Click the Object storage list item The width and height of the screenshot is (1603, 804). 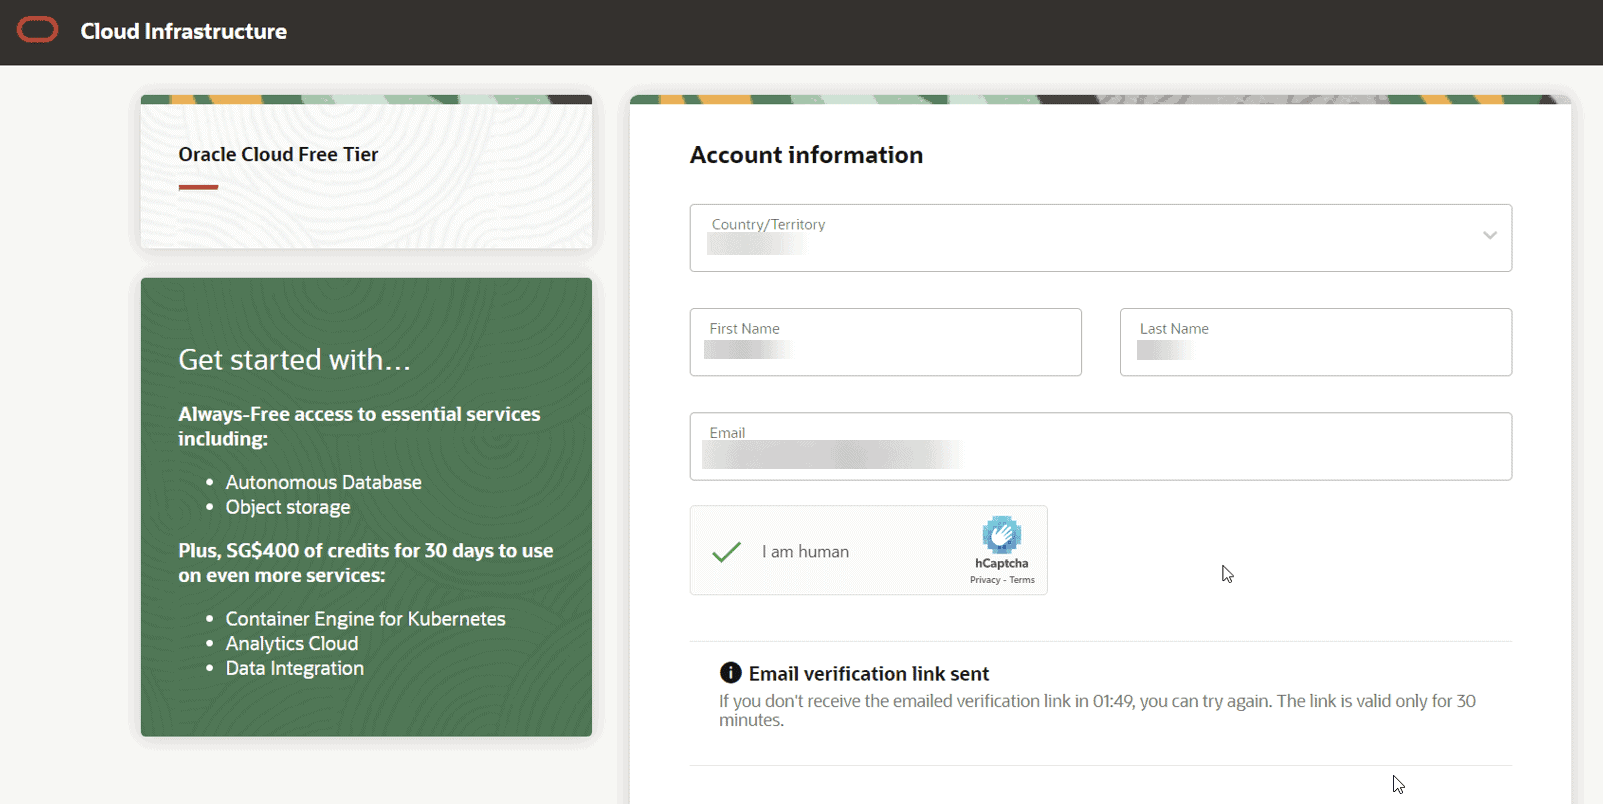click(288, 507)
